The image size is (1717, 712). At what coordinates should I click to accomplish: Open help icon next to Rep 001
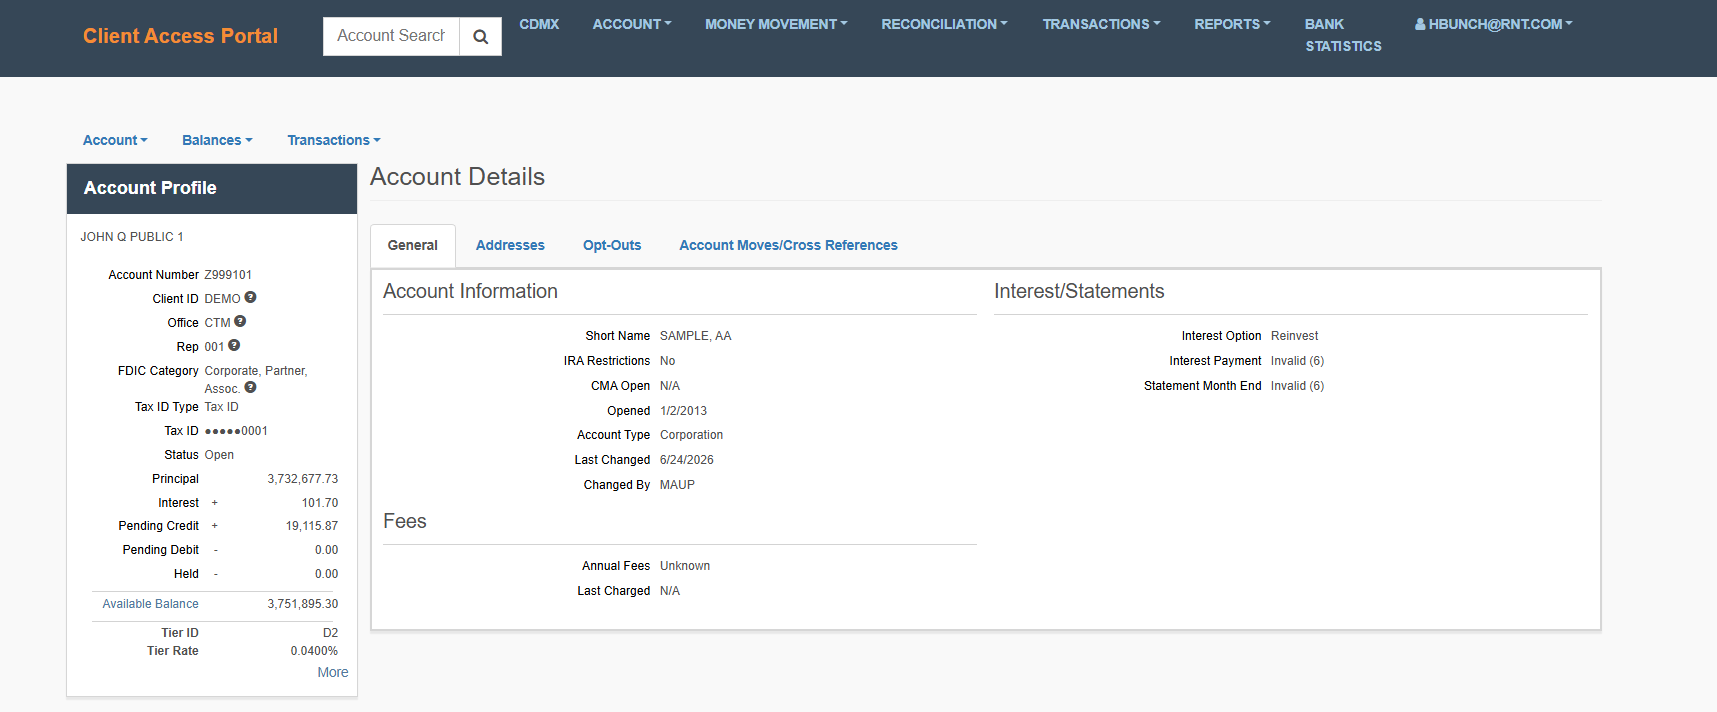234,345
